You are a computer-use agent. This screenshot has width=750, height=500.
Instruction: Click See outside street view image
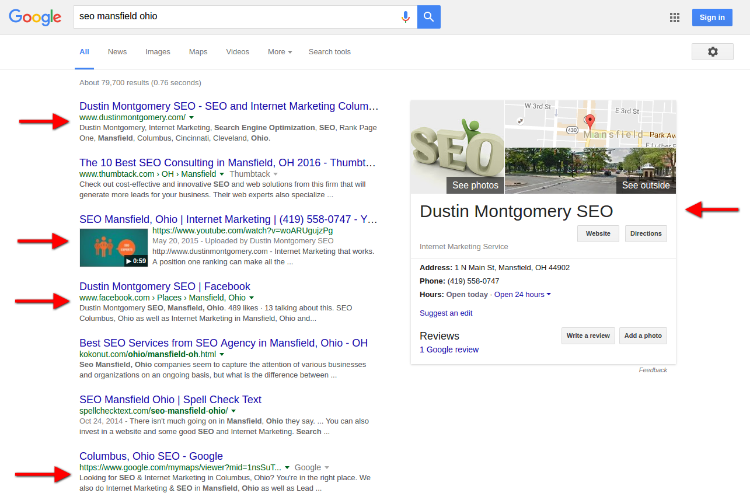[x=646, y=185]
